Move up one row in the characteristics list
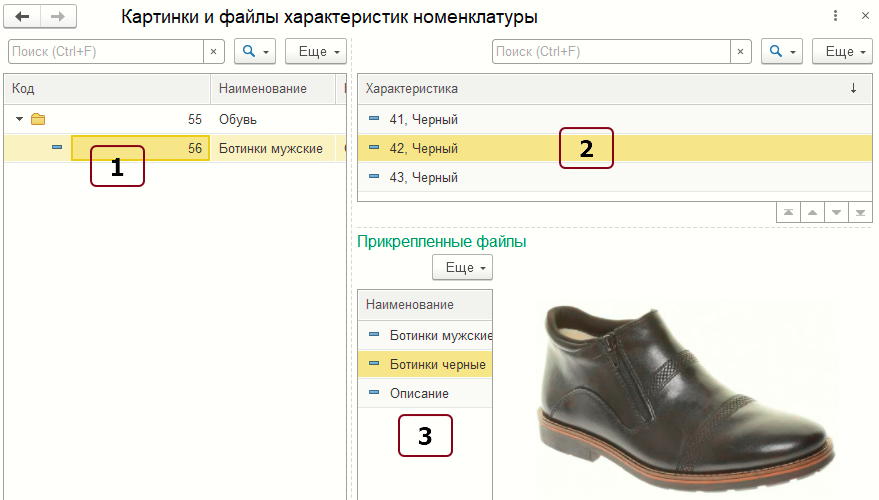The image size is (879, 500). click(812, 213)
